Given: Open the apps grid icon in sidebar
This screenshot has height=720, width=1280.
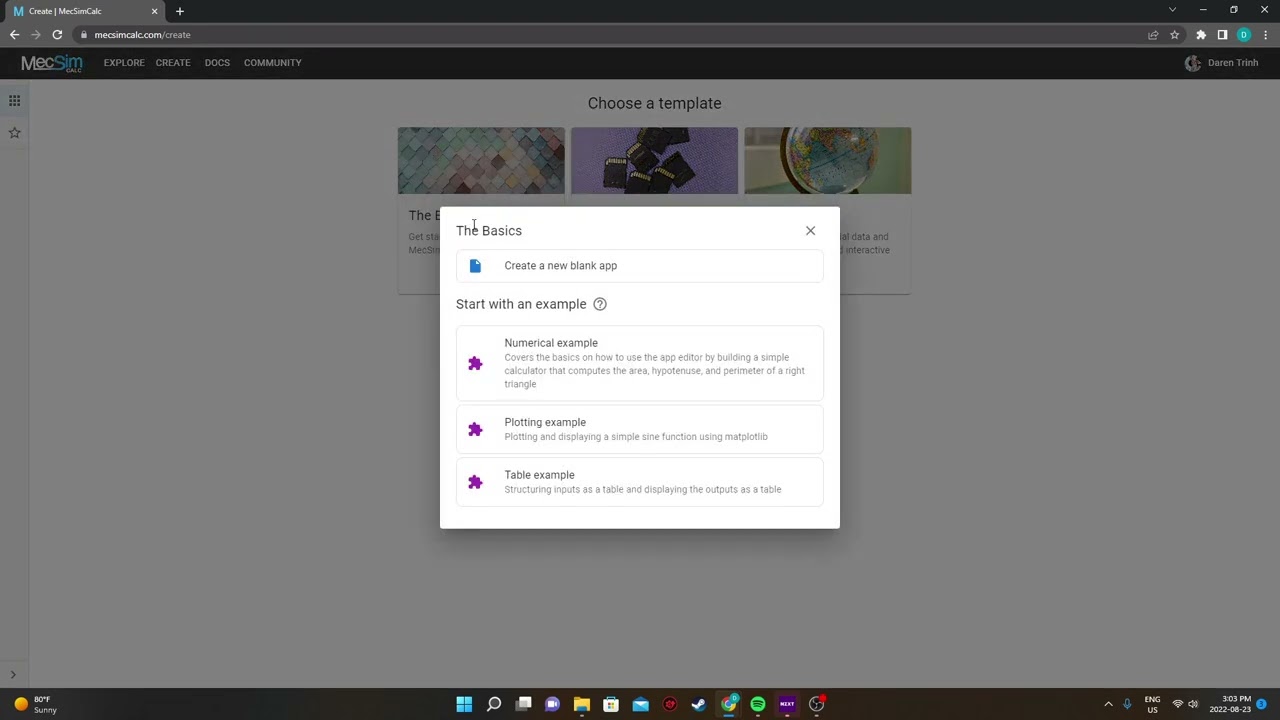Looking at the screenshot, I should coord(15,101).
